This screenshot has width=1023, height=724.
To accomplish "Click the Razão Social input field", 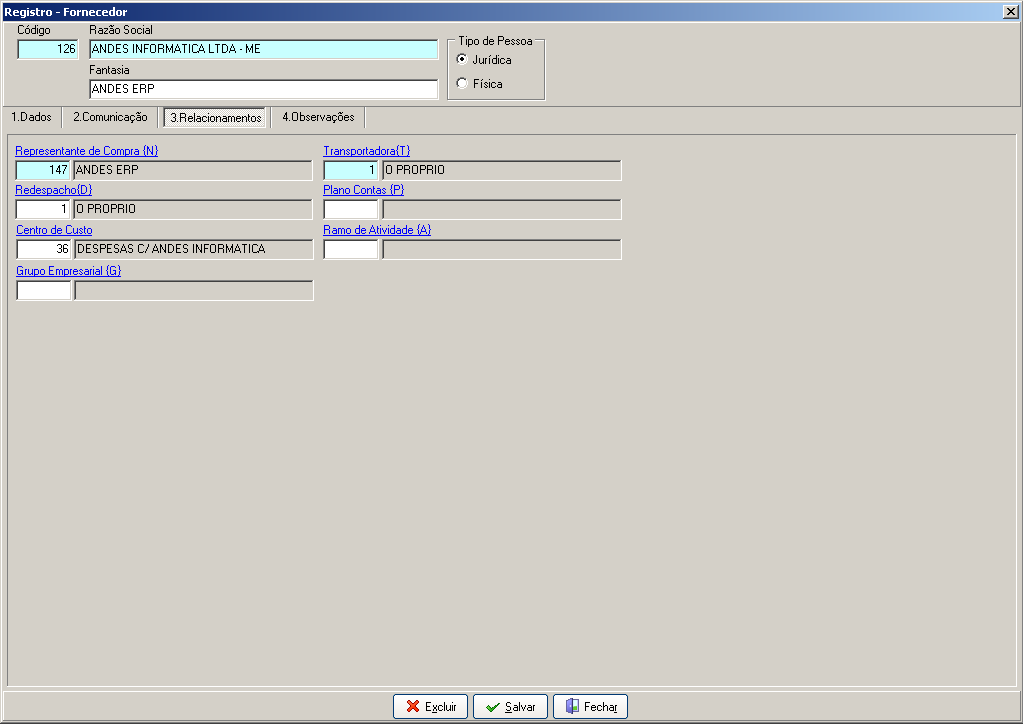I will pyautogui.click(x=264, y=49).
